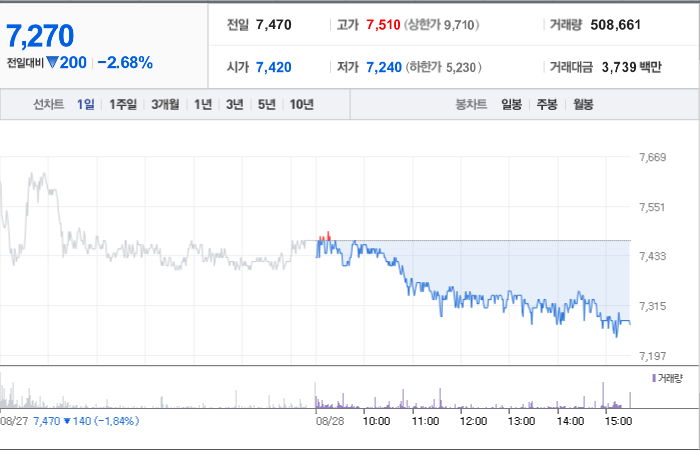Click the 7,315 y-axis label
700x450 pixels.
(652, 306)
